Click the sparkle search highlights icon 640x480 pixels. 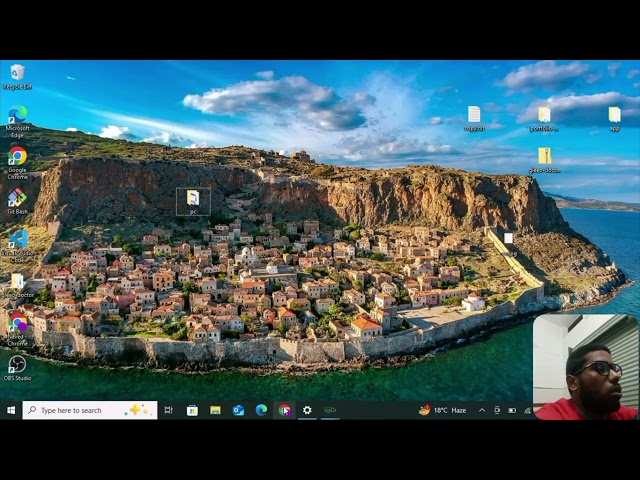tap(140, 410)
